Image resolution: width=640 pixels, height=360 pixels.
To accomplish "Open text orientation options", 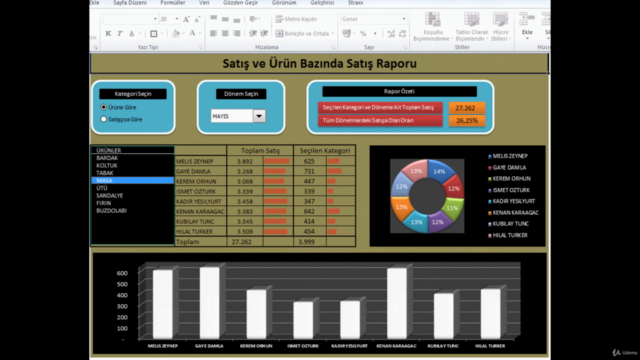I will [x=254, y=19].
